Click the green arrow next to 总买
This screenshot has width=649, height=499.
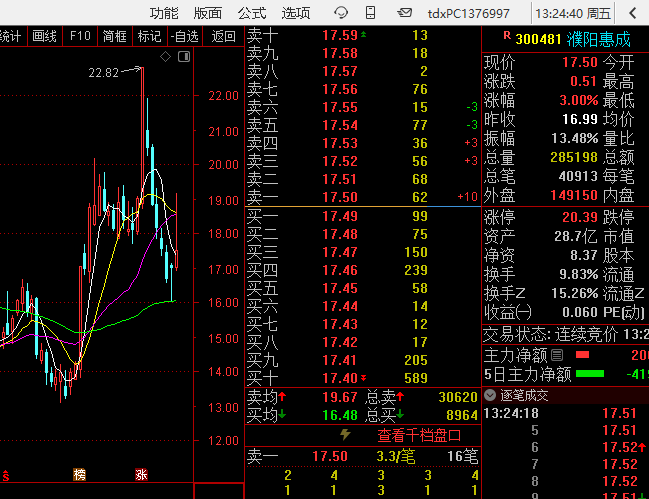400,414
